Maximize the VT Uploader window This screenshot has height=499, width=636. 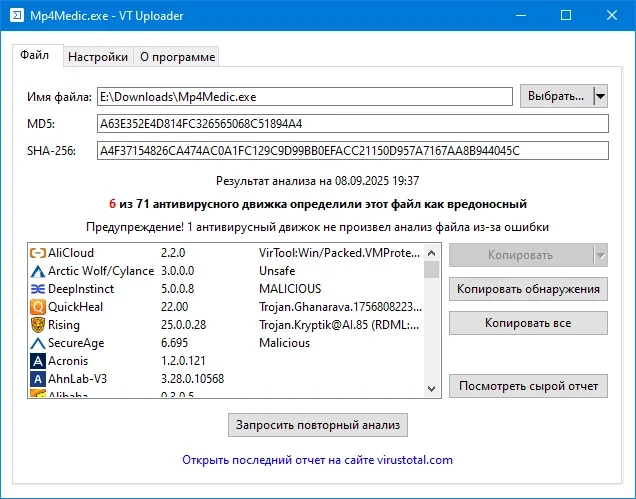click(566, 15)
